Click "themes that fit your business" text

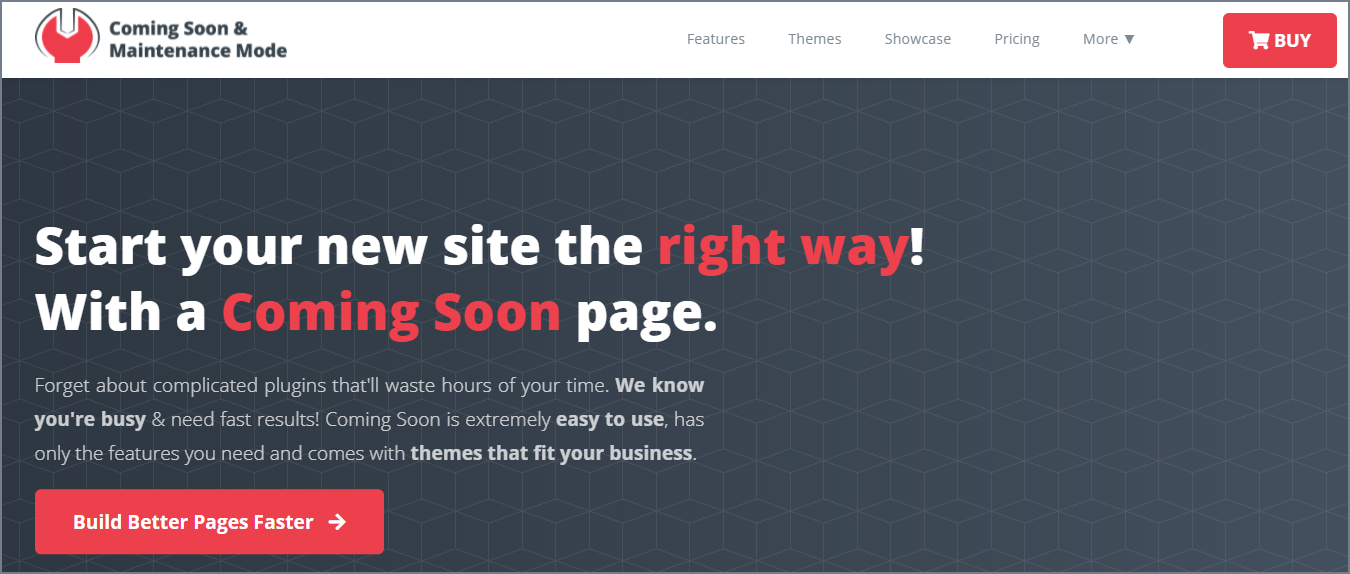(x=551, y=453)
